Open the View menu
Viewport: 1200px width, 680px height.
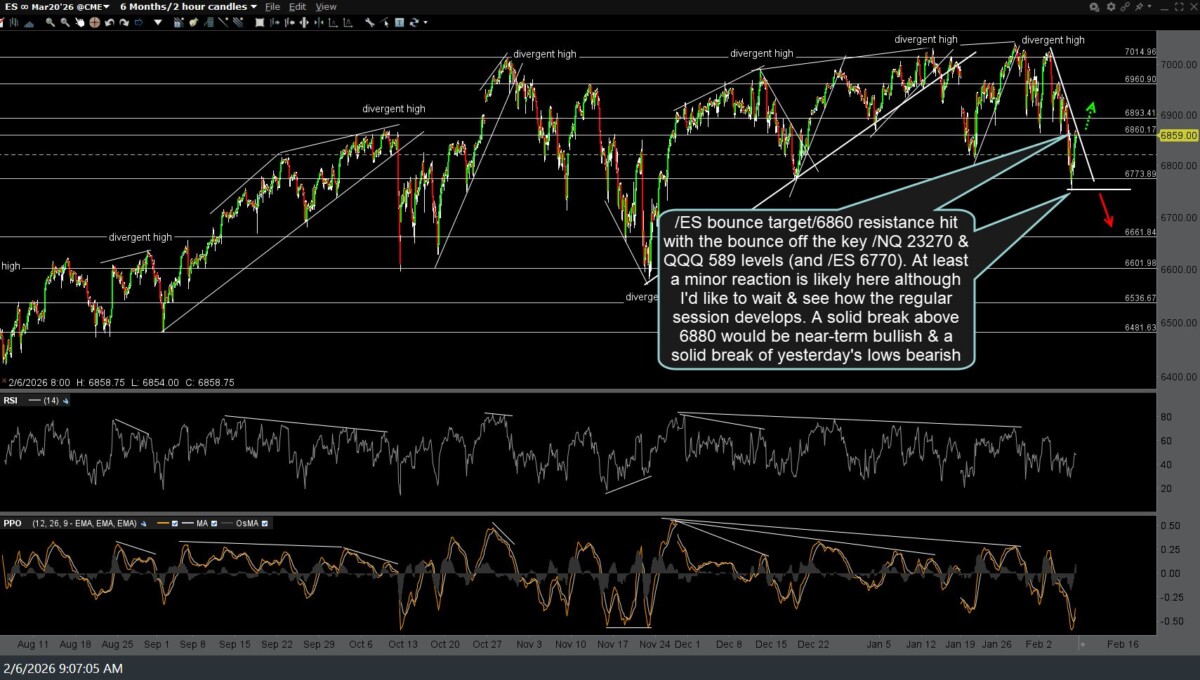pyautogui.click(x=326, y=7)
